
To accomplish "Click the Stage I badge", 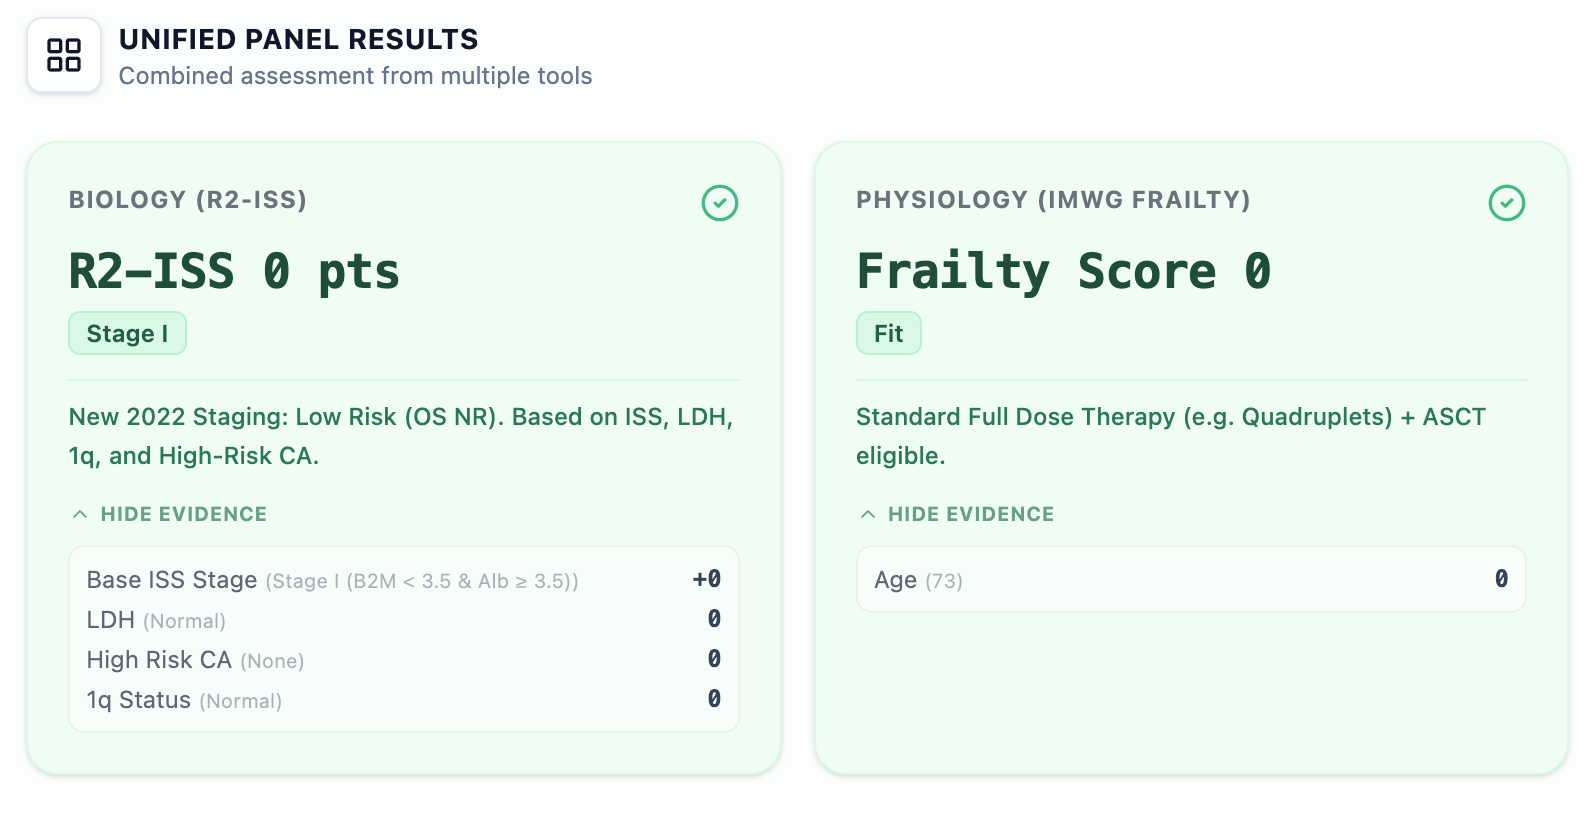I will pyautogui.click(x=127, y=334).
